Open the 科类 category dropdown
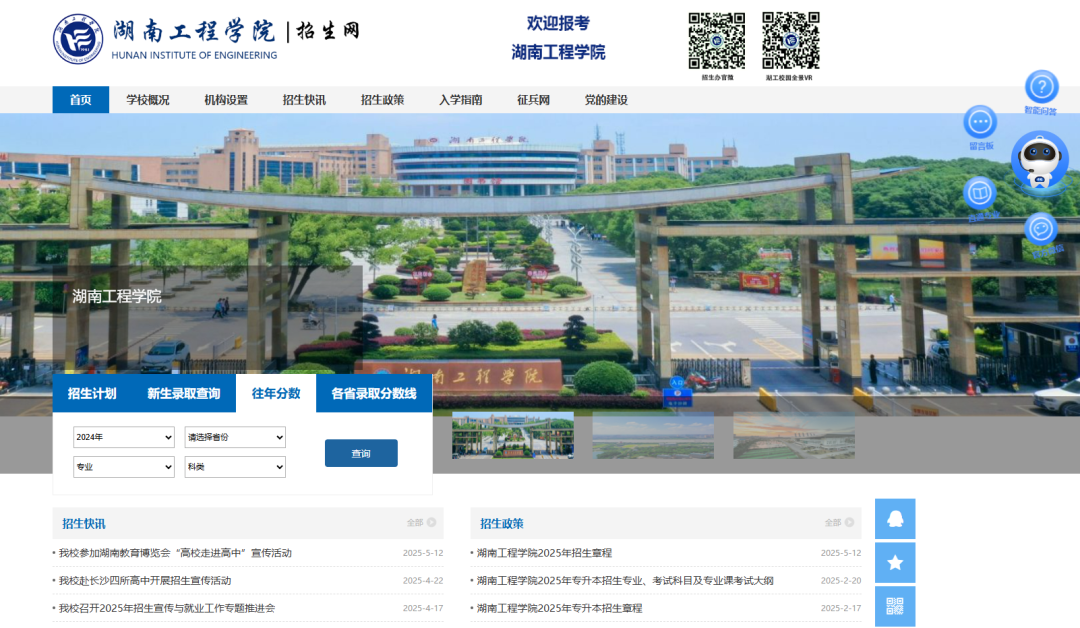The image size is (1080, 628). tap(235, 467)
